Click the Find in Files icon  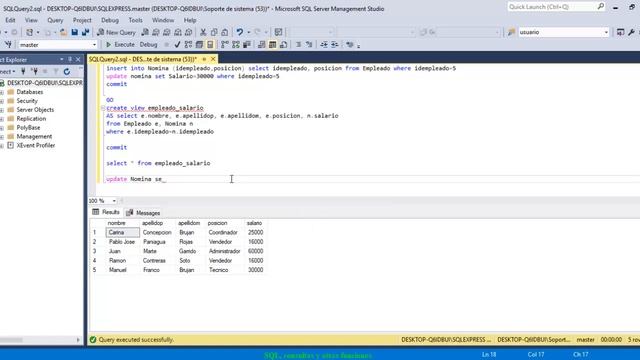click(511, 32)
